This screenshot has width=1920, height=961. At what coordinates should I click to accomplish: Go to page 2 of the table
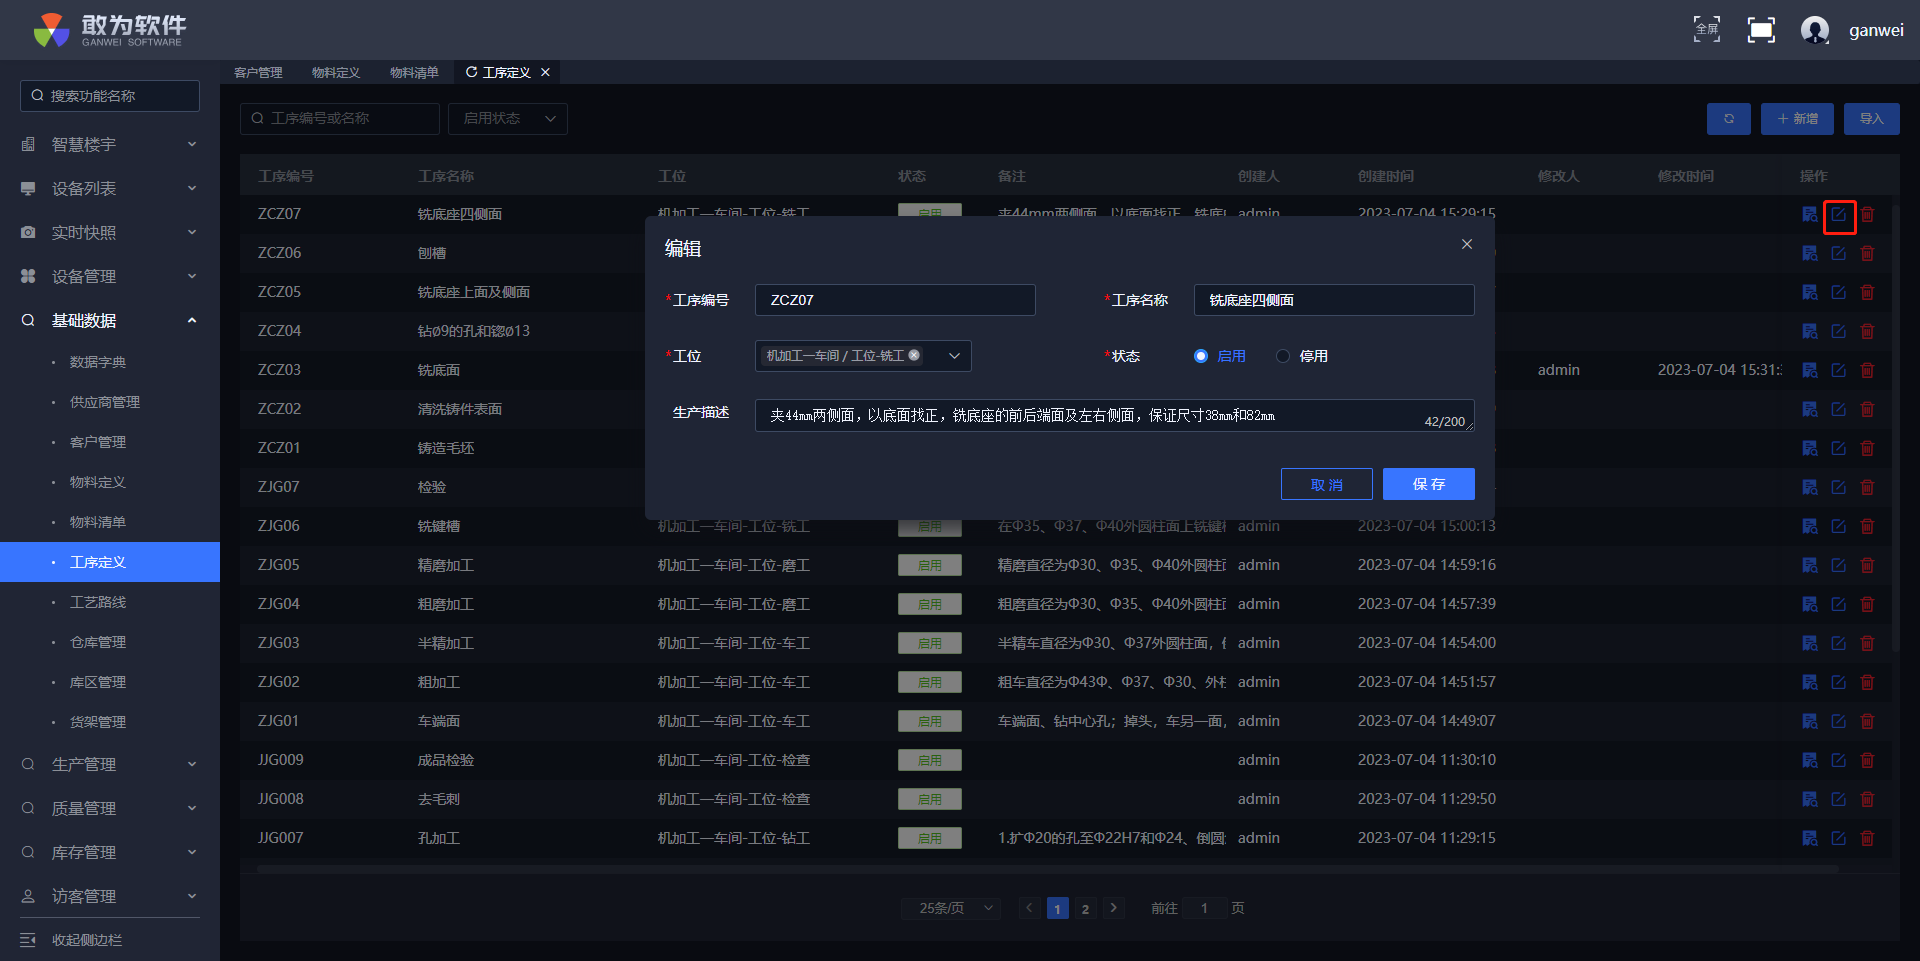(x=1085, y=908)
